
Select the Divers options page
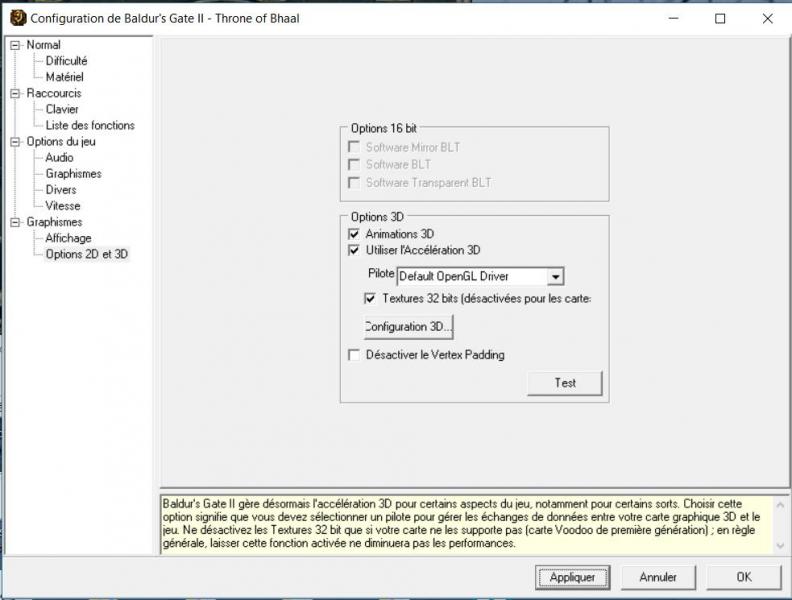pos(61,190)
